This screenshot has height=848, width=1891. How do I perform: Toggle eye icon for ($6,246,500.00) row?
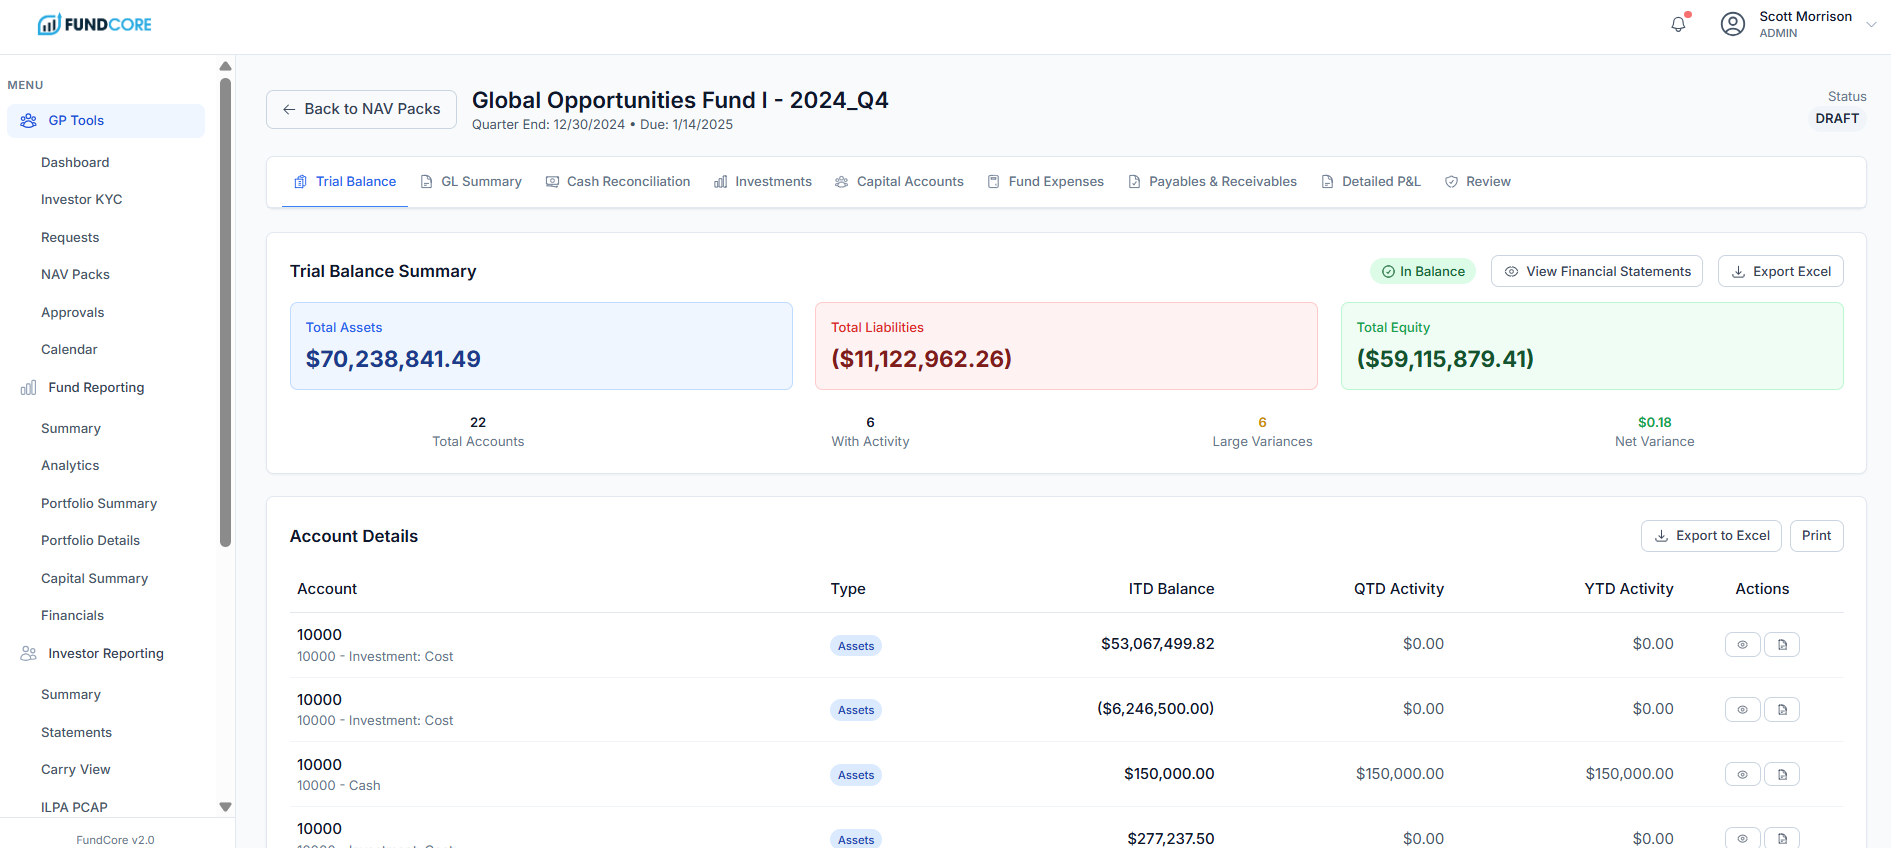click(1742, 710)
